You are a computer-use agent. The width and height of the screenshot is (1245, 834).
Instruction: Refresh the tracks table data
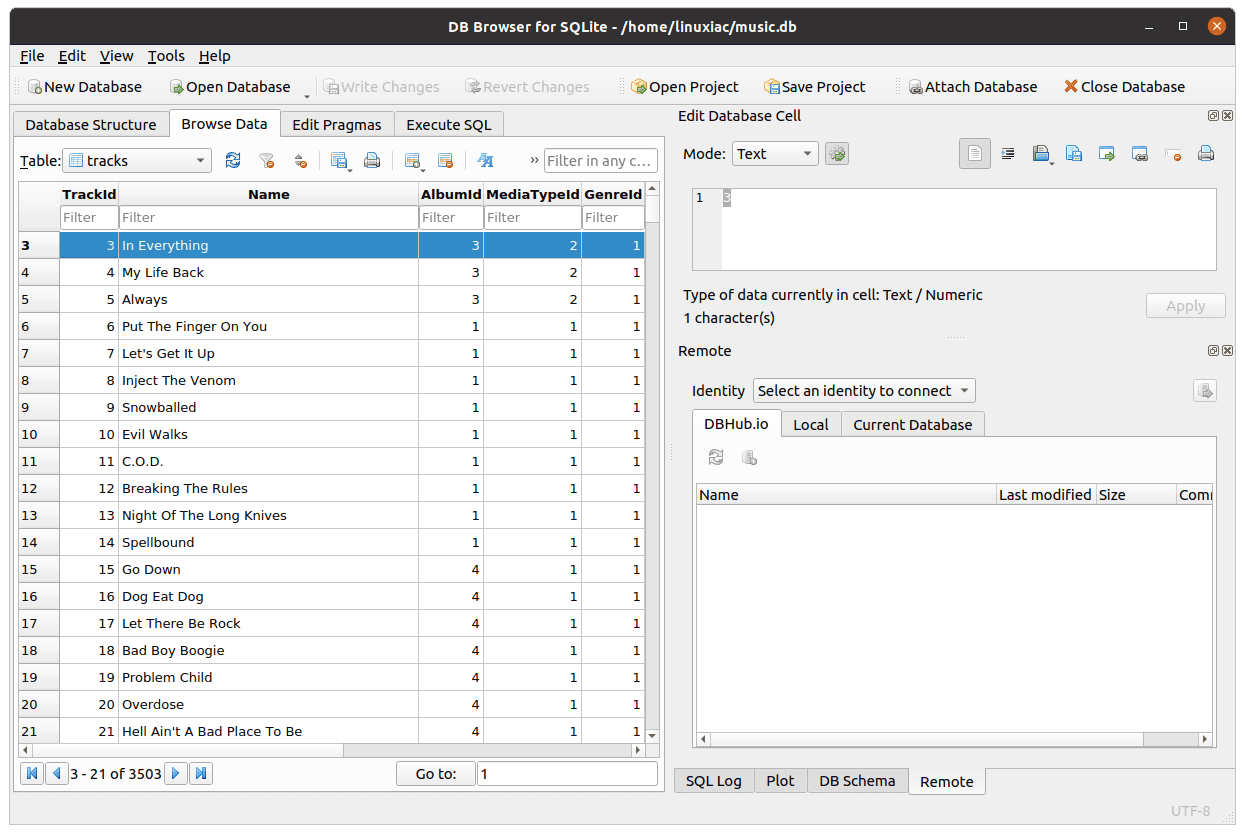(233, 160)
